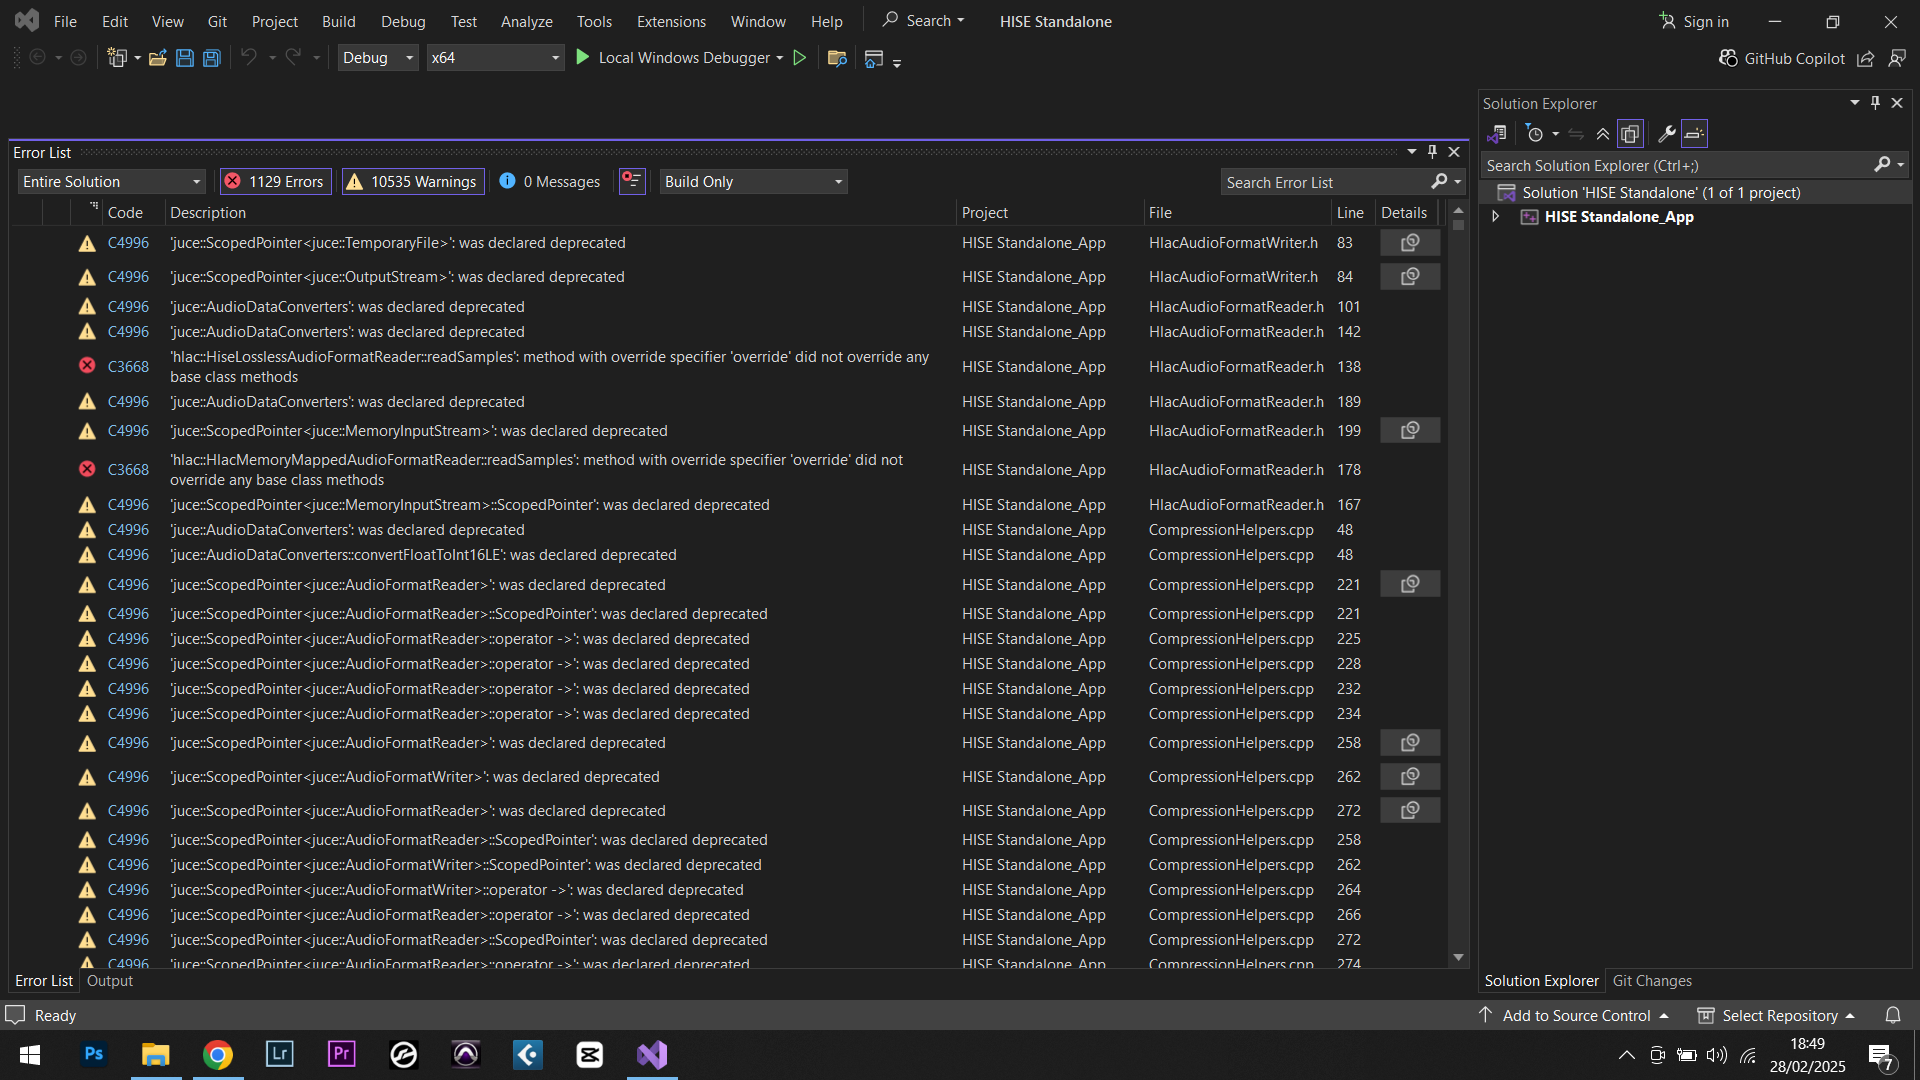Expand the HISE Standalone_App project node
Viewport: 1920px width, 1080px height.
(x=1496, y=217)
